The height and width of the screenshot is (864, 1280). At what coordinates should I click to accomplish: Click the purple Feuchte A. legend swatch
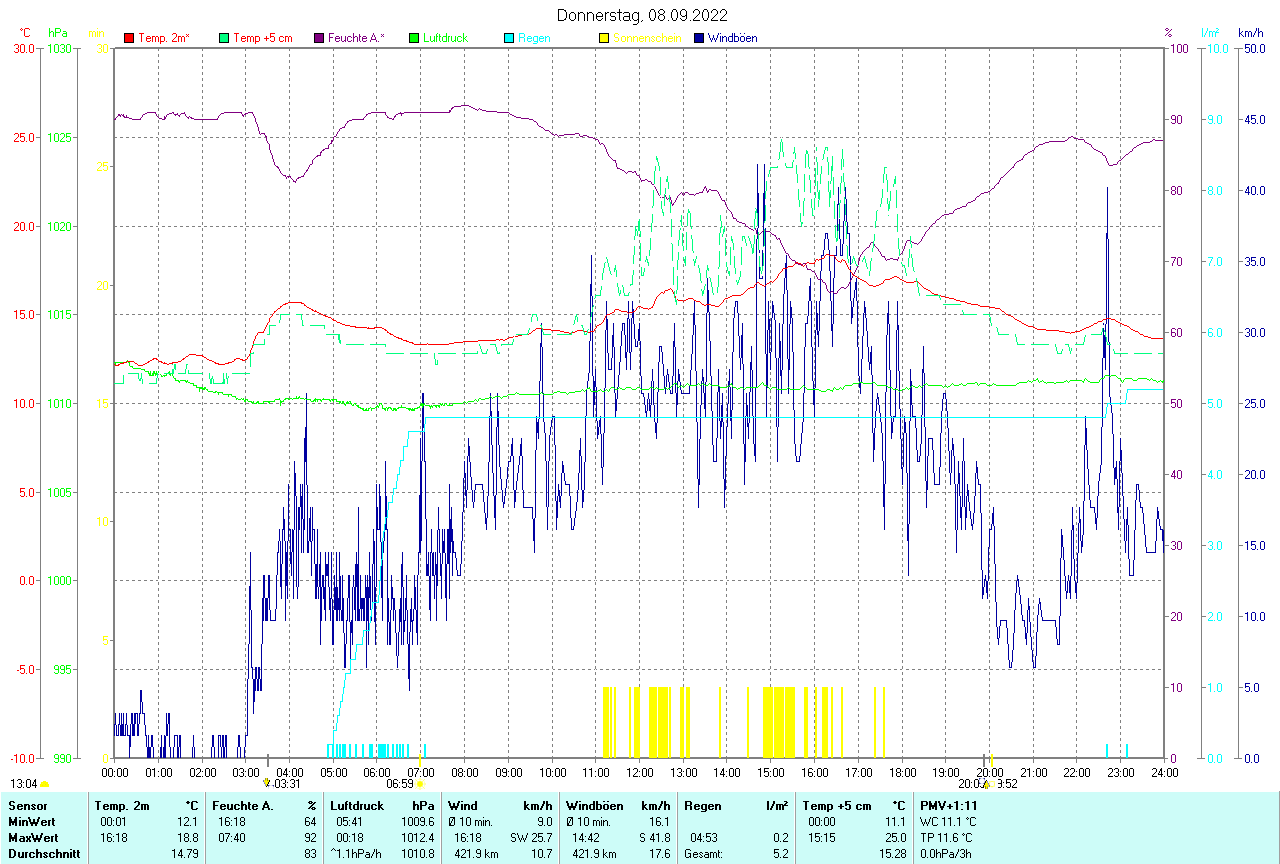pos(319,38)
